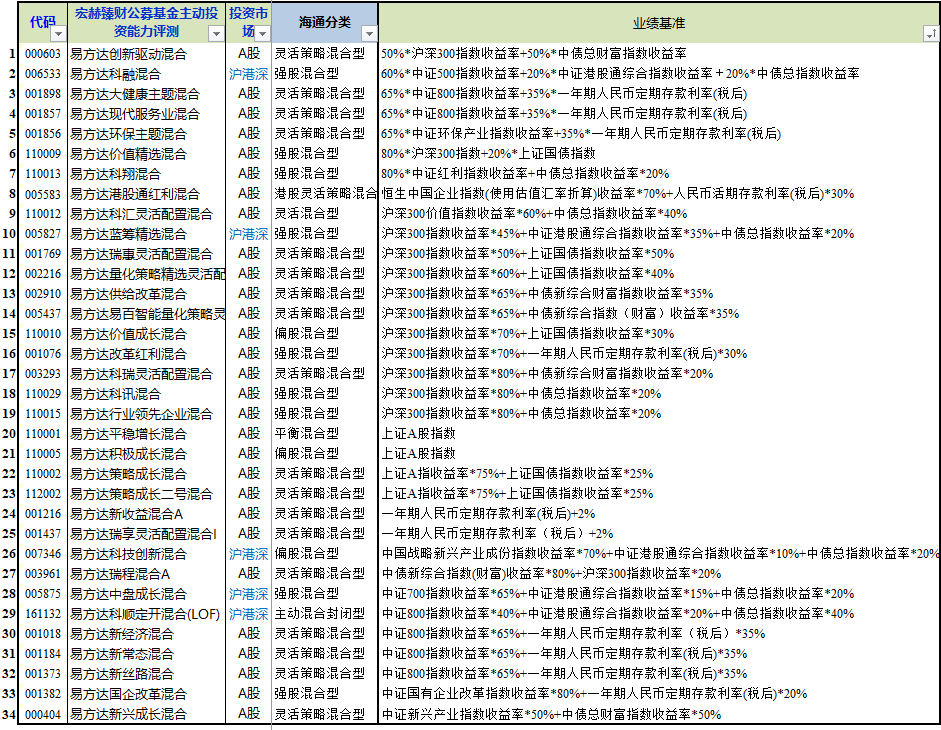
Task: Click the 港股灵活策略混合 classification cell
Action: pos(325,194)
